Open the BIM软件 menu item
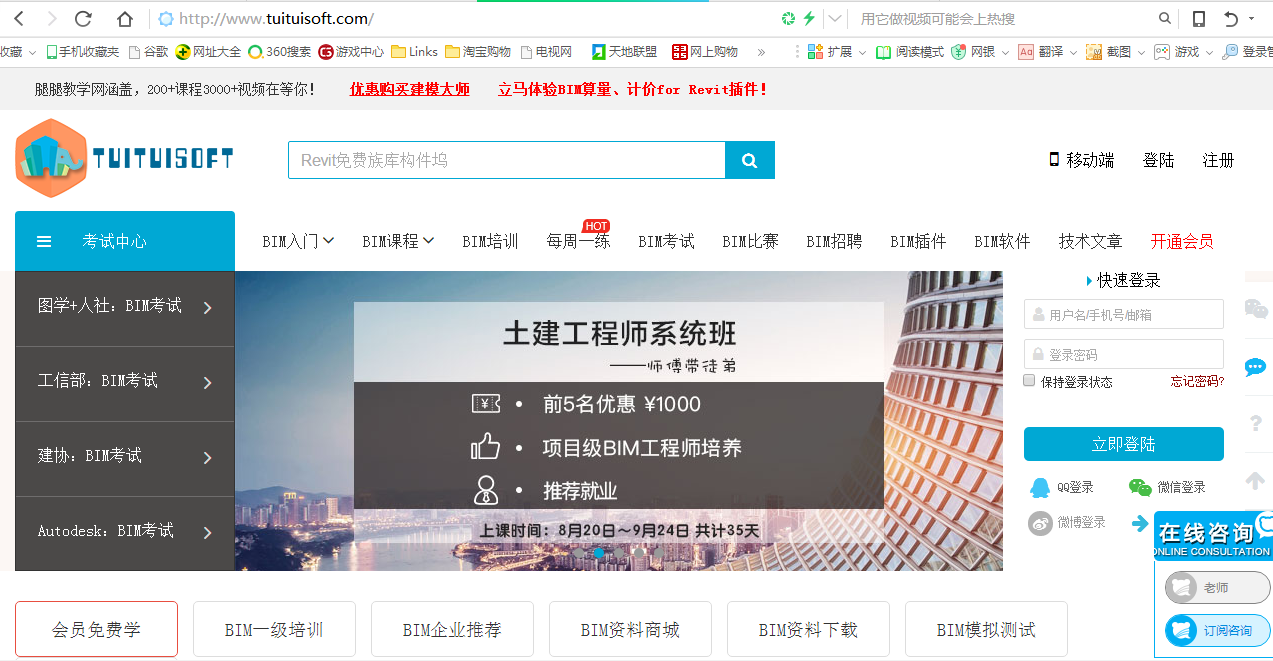Viewport: 1273px width, 661px height. pyautogui.click(x=1002, y=241)
